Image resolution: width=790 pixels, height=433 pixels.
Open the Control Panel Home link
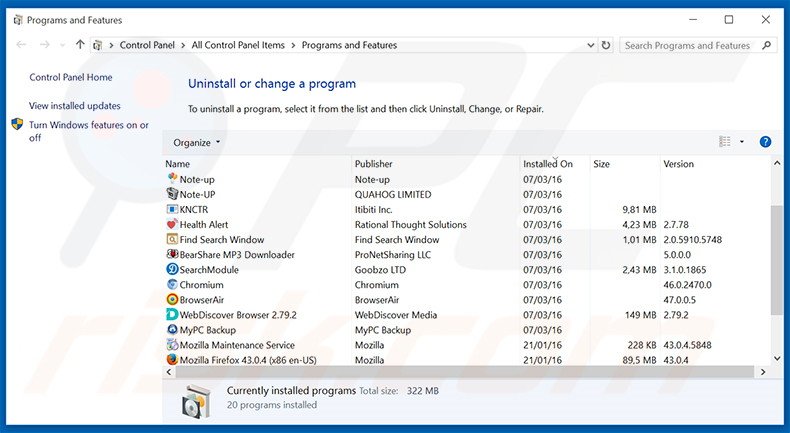pos(71,77)
